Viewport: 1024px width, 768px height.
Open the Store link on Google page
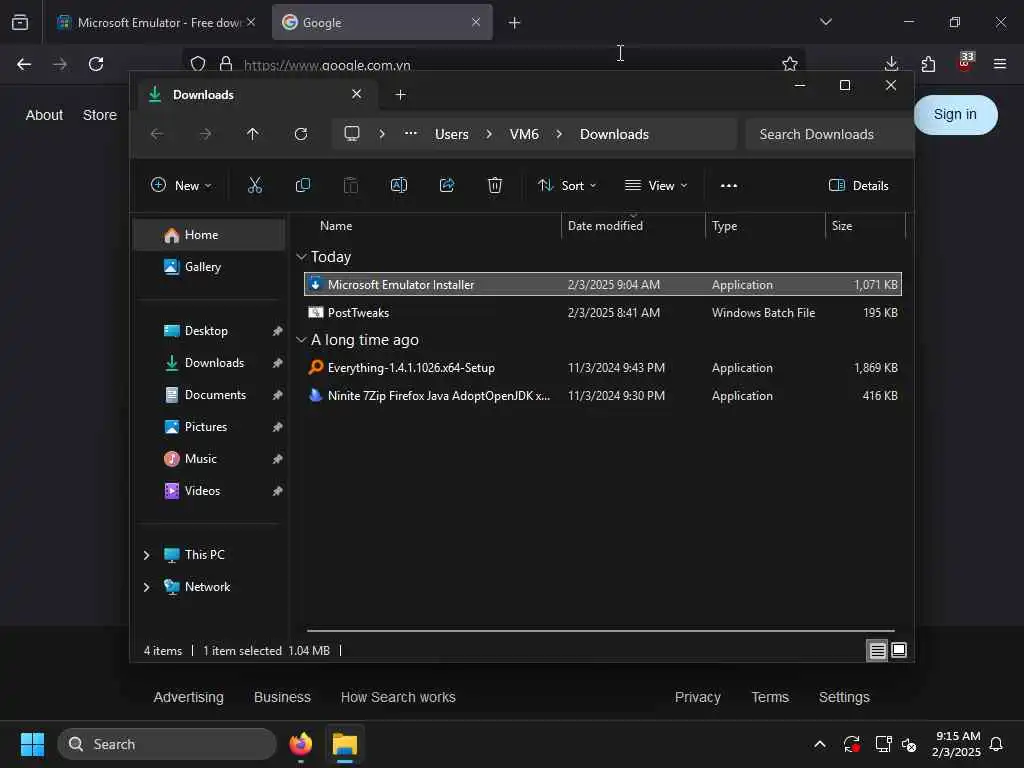100,115
